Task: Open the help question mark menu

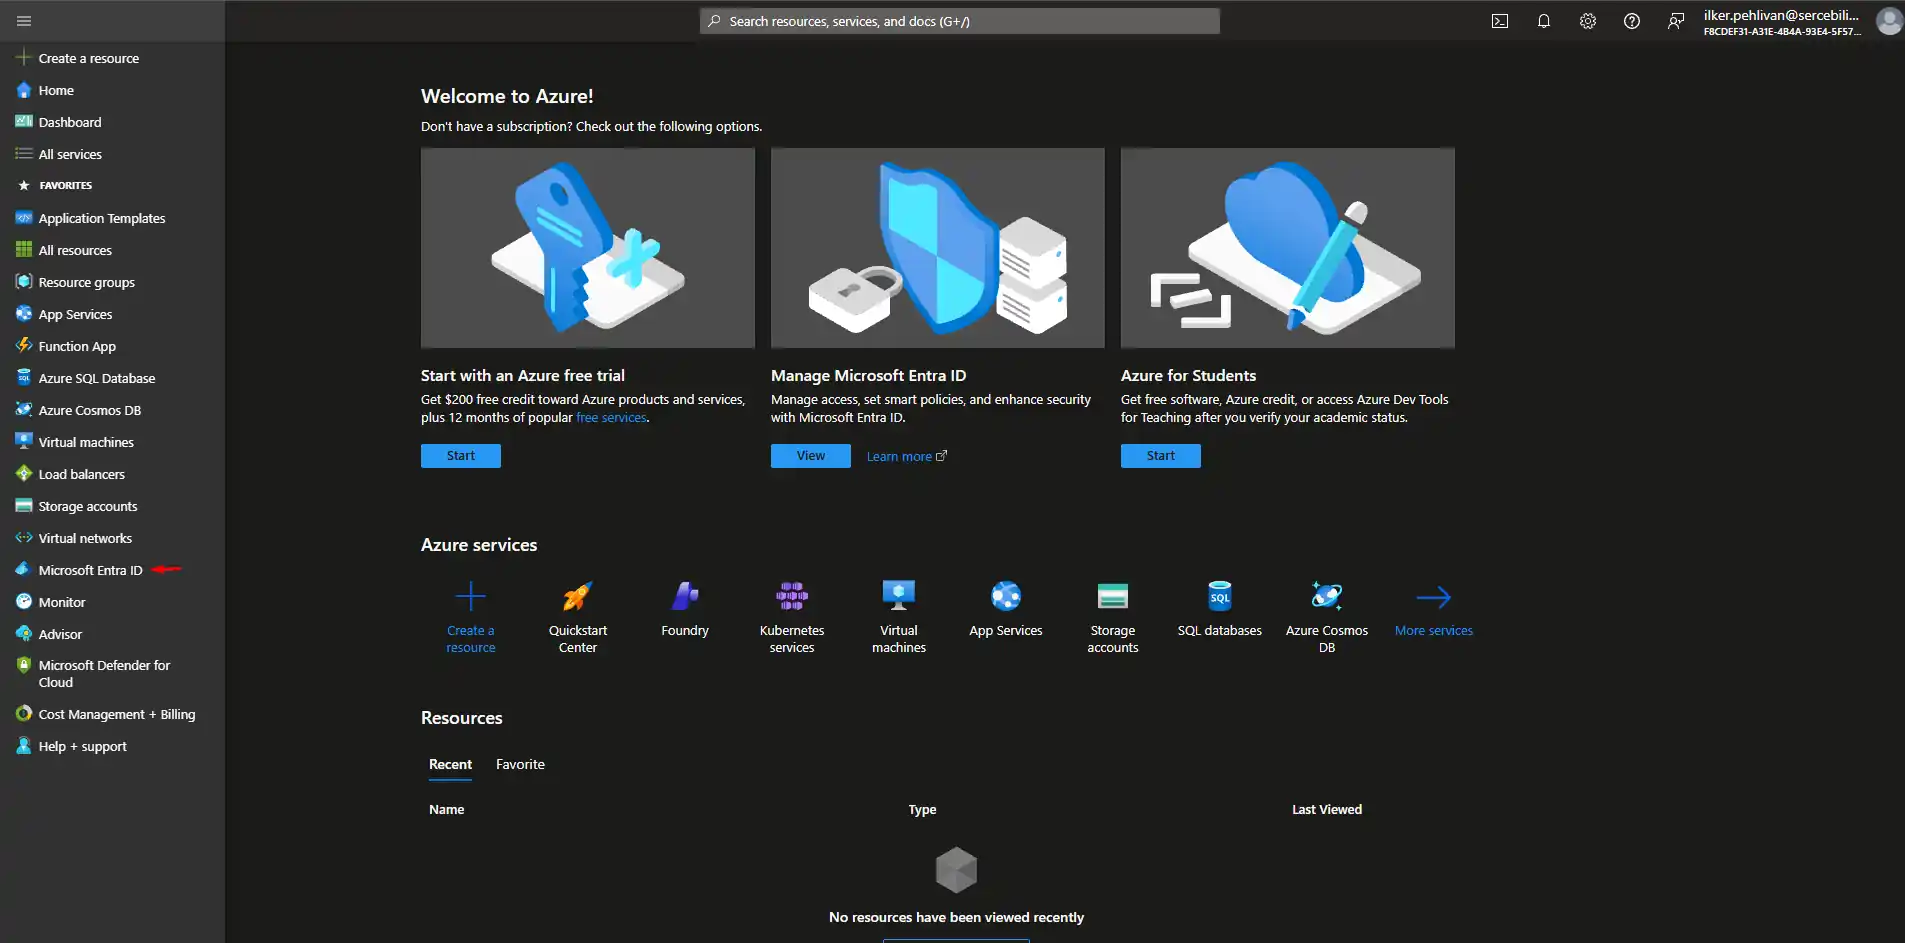Action: point(1632,21)
